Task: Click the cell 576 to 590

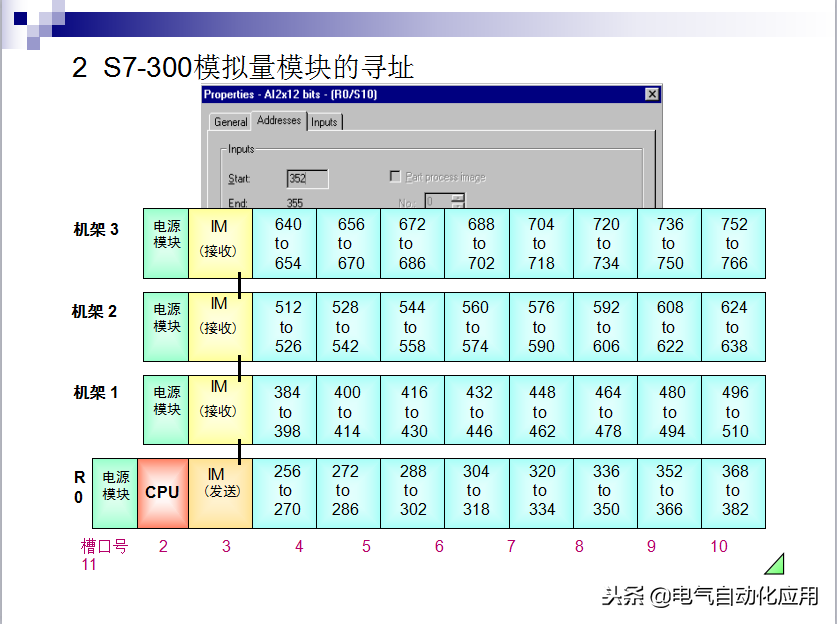Action: (542, 327)
